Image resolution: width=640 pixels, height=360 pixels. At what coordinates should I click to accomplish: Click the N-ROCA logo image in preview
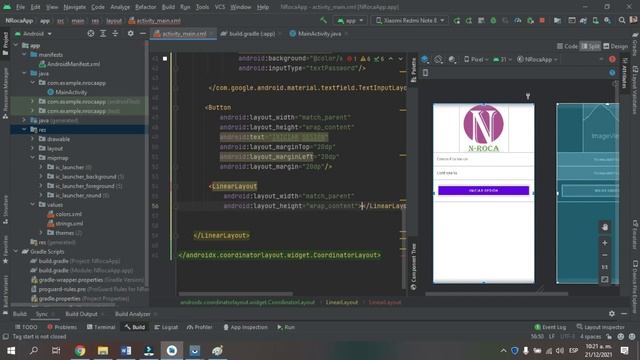pos(483,128)
